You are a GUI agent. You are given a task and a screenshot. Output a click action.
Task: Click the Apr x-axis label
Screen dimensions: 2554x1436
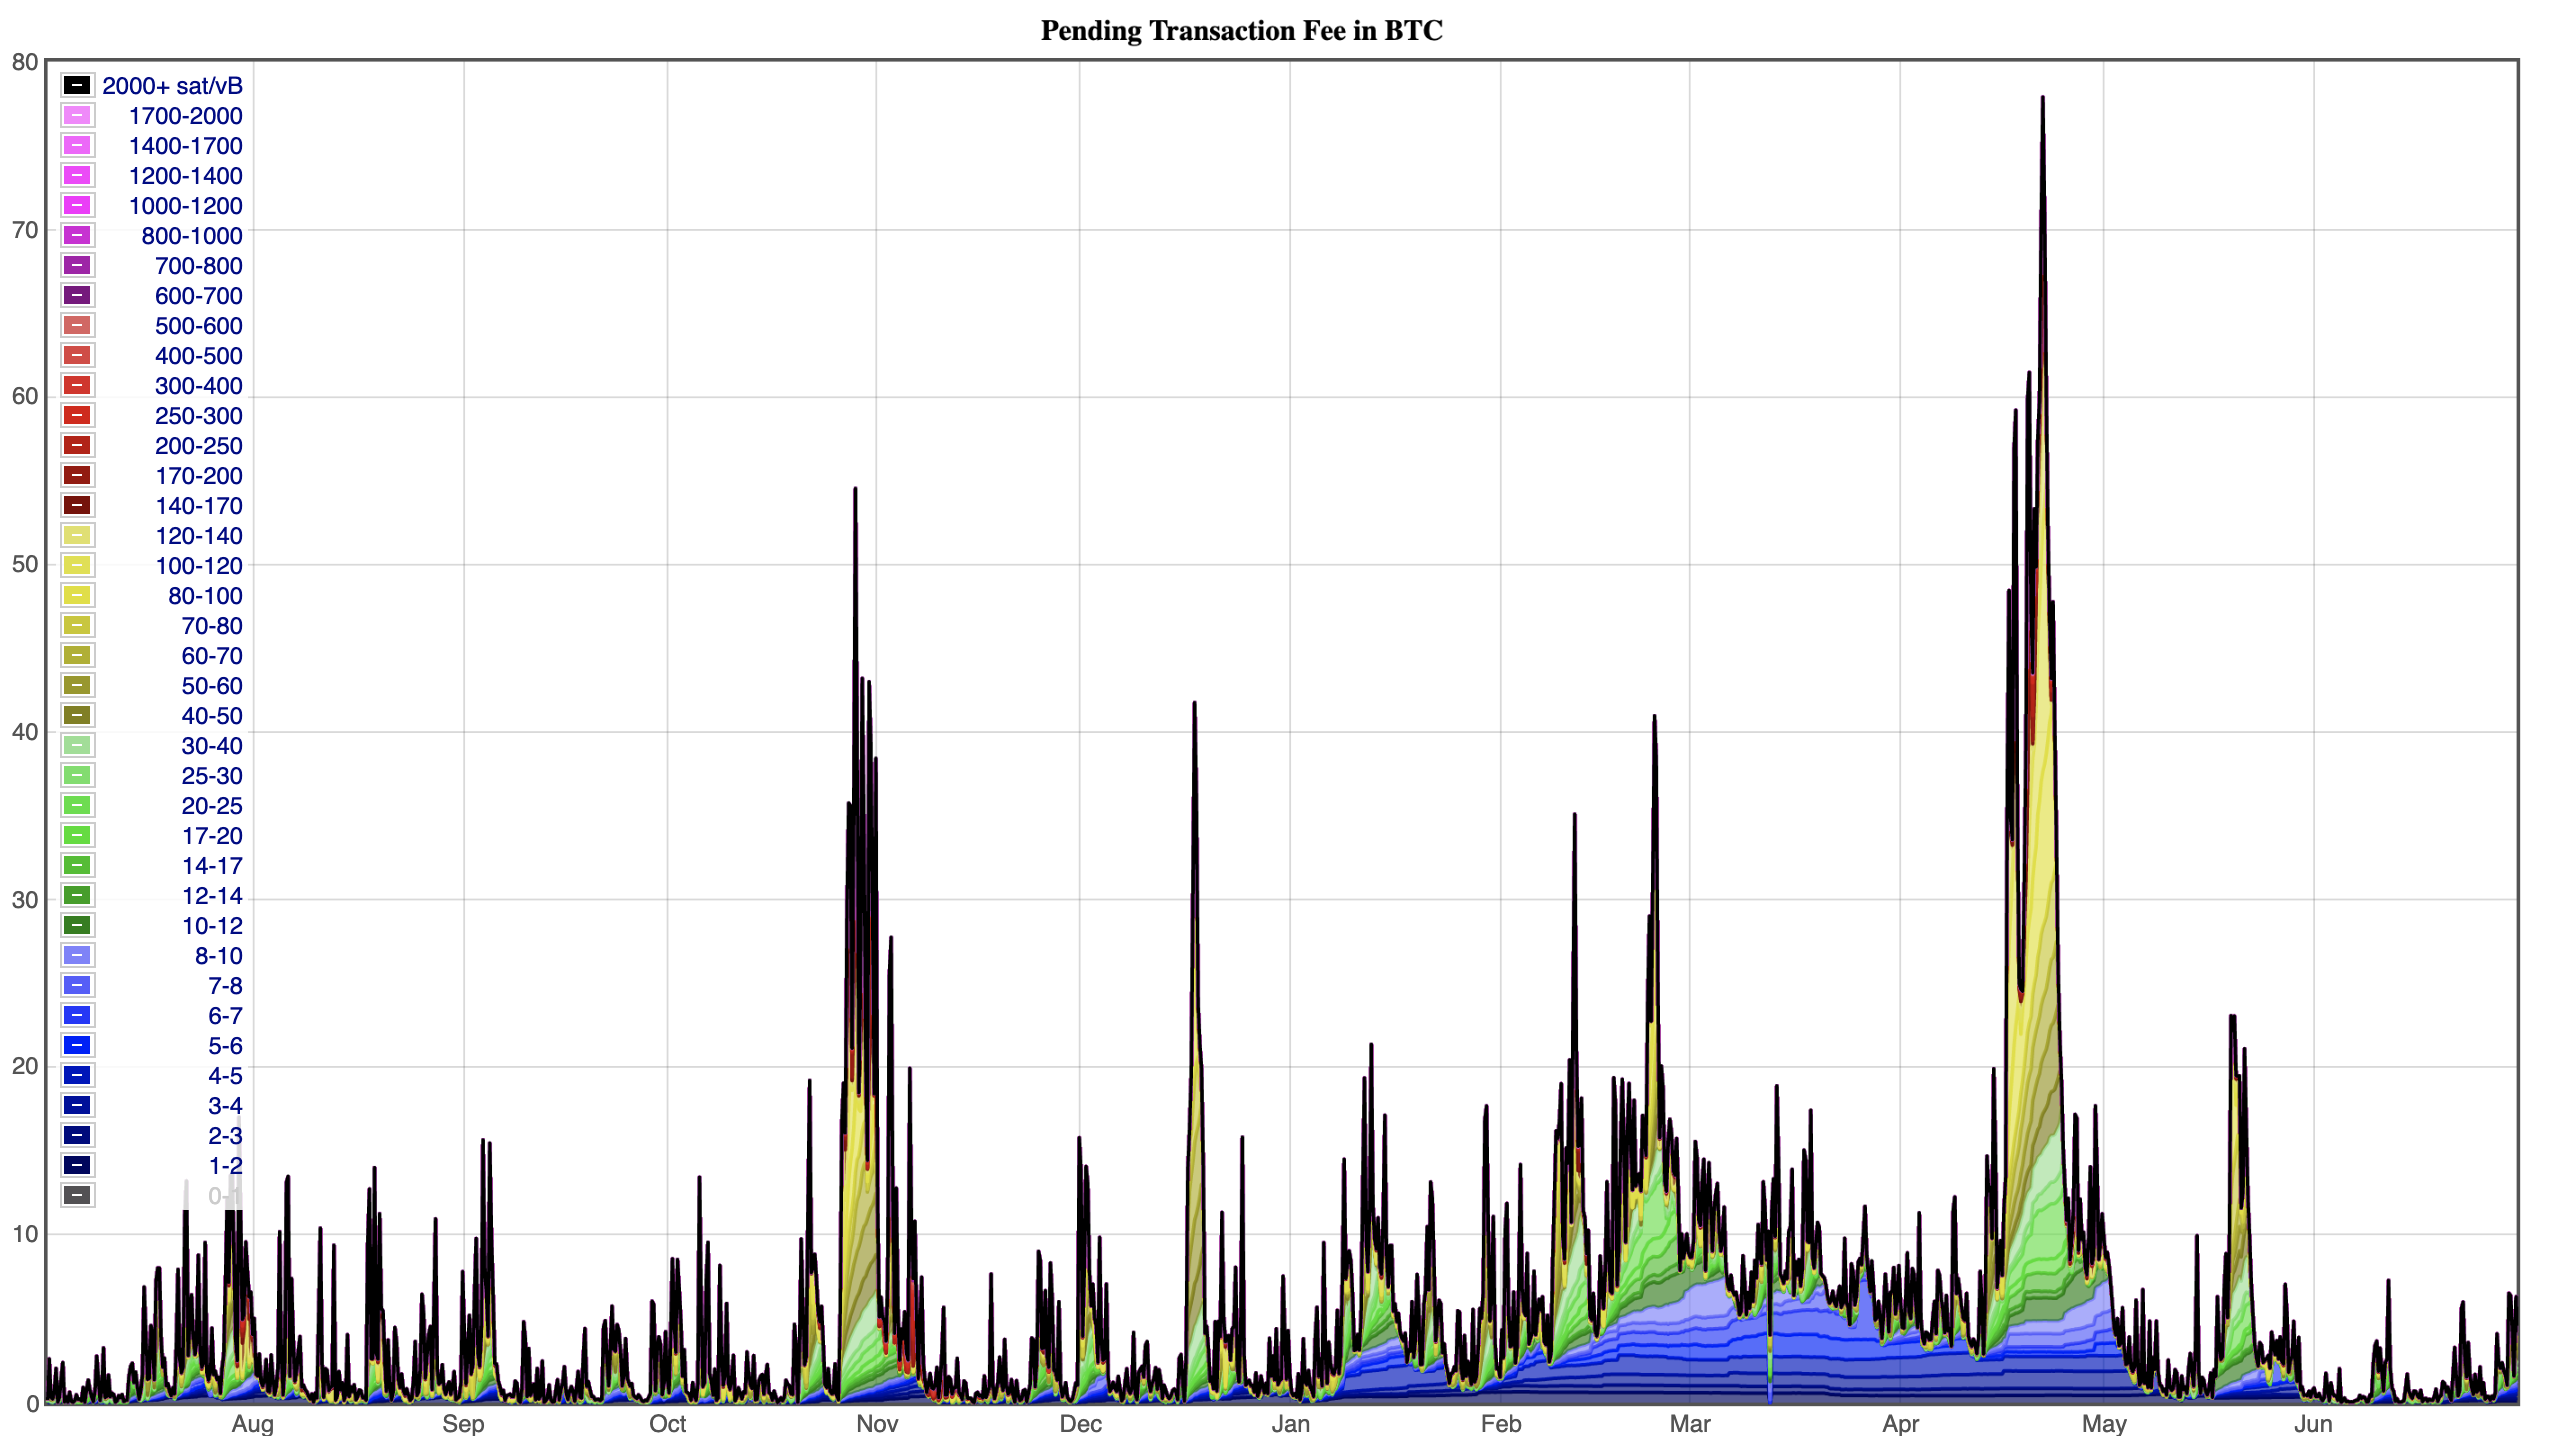click(1900, 1423)
